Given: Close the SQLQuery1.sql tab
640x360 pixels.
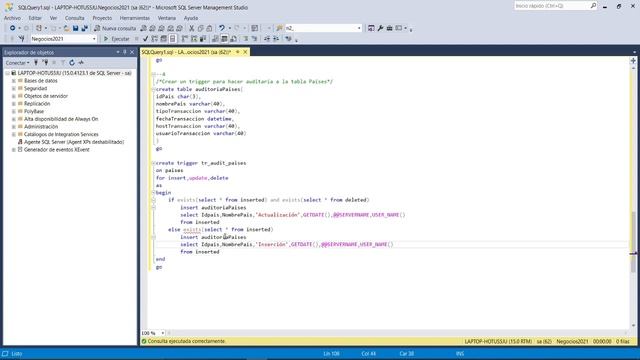Looking at the screenshot, I should coord(245,52).
